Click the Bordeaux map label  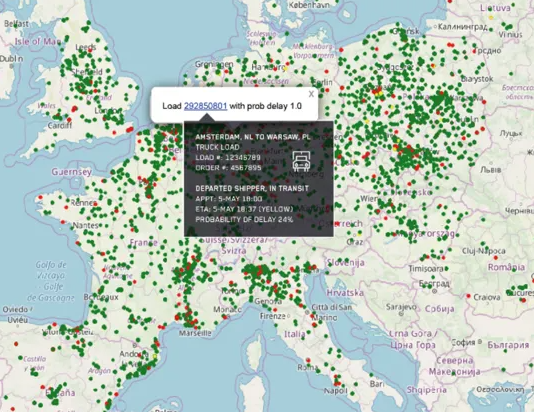101,297
